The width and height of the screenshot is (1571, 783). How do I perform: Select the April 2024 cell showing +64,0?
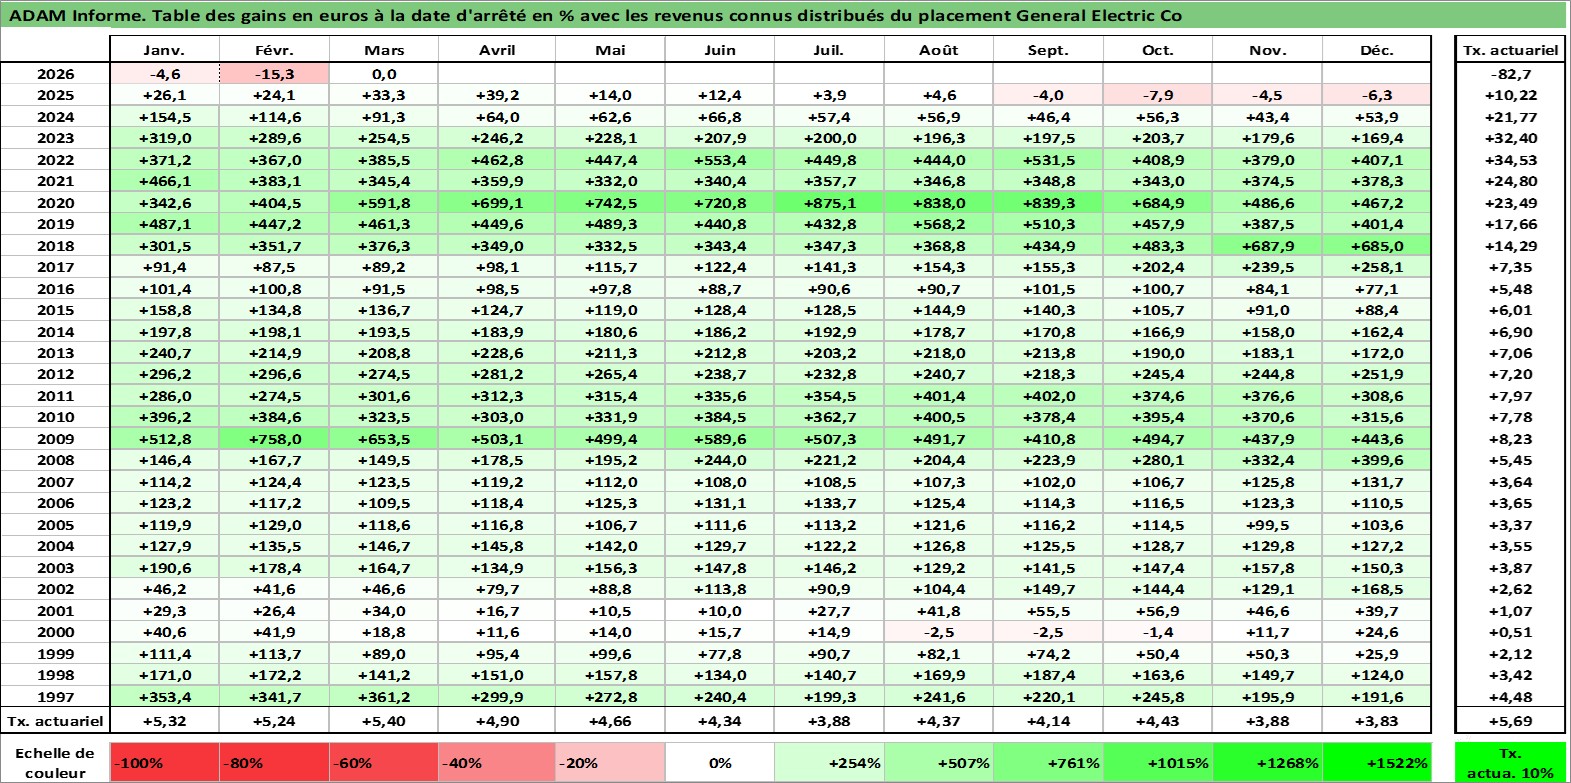tap(497, 117)
